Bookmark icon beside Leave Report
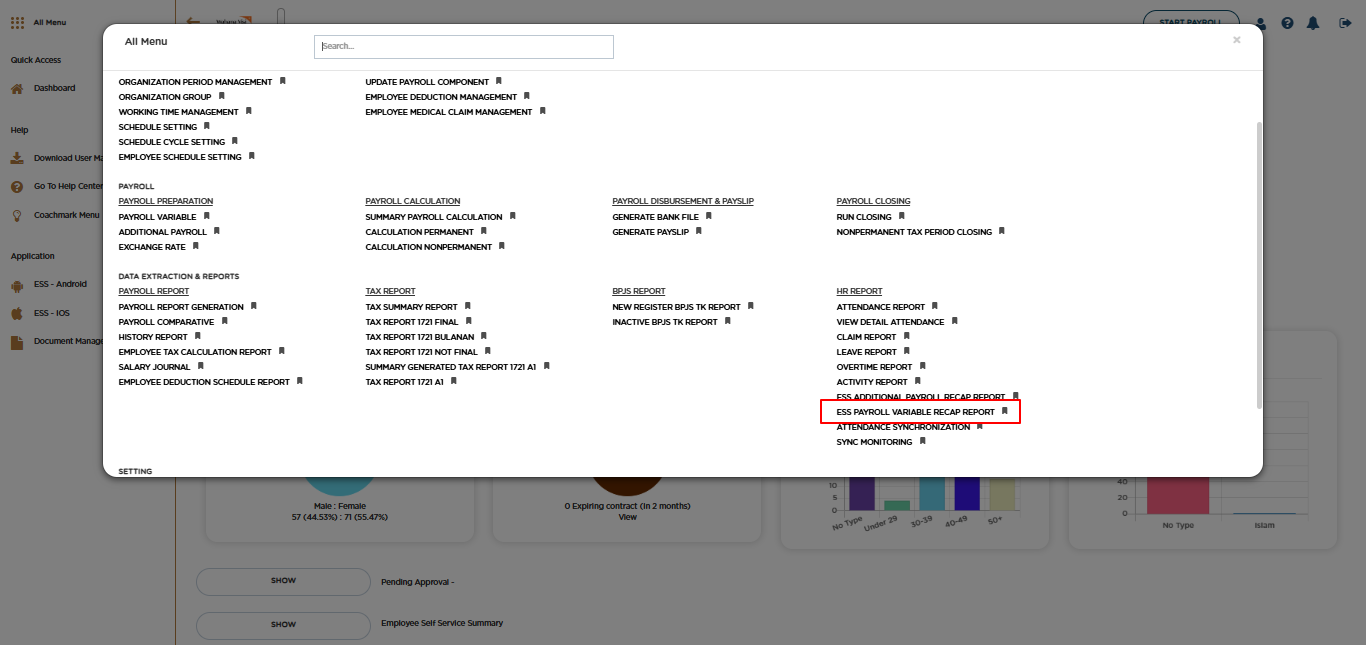The height and width of the screenshot is (645, 1366). tap(907, 351)
